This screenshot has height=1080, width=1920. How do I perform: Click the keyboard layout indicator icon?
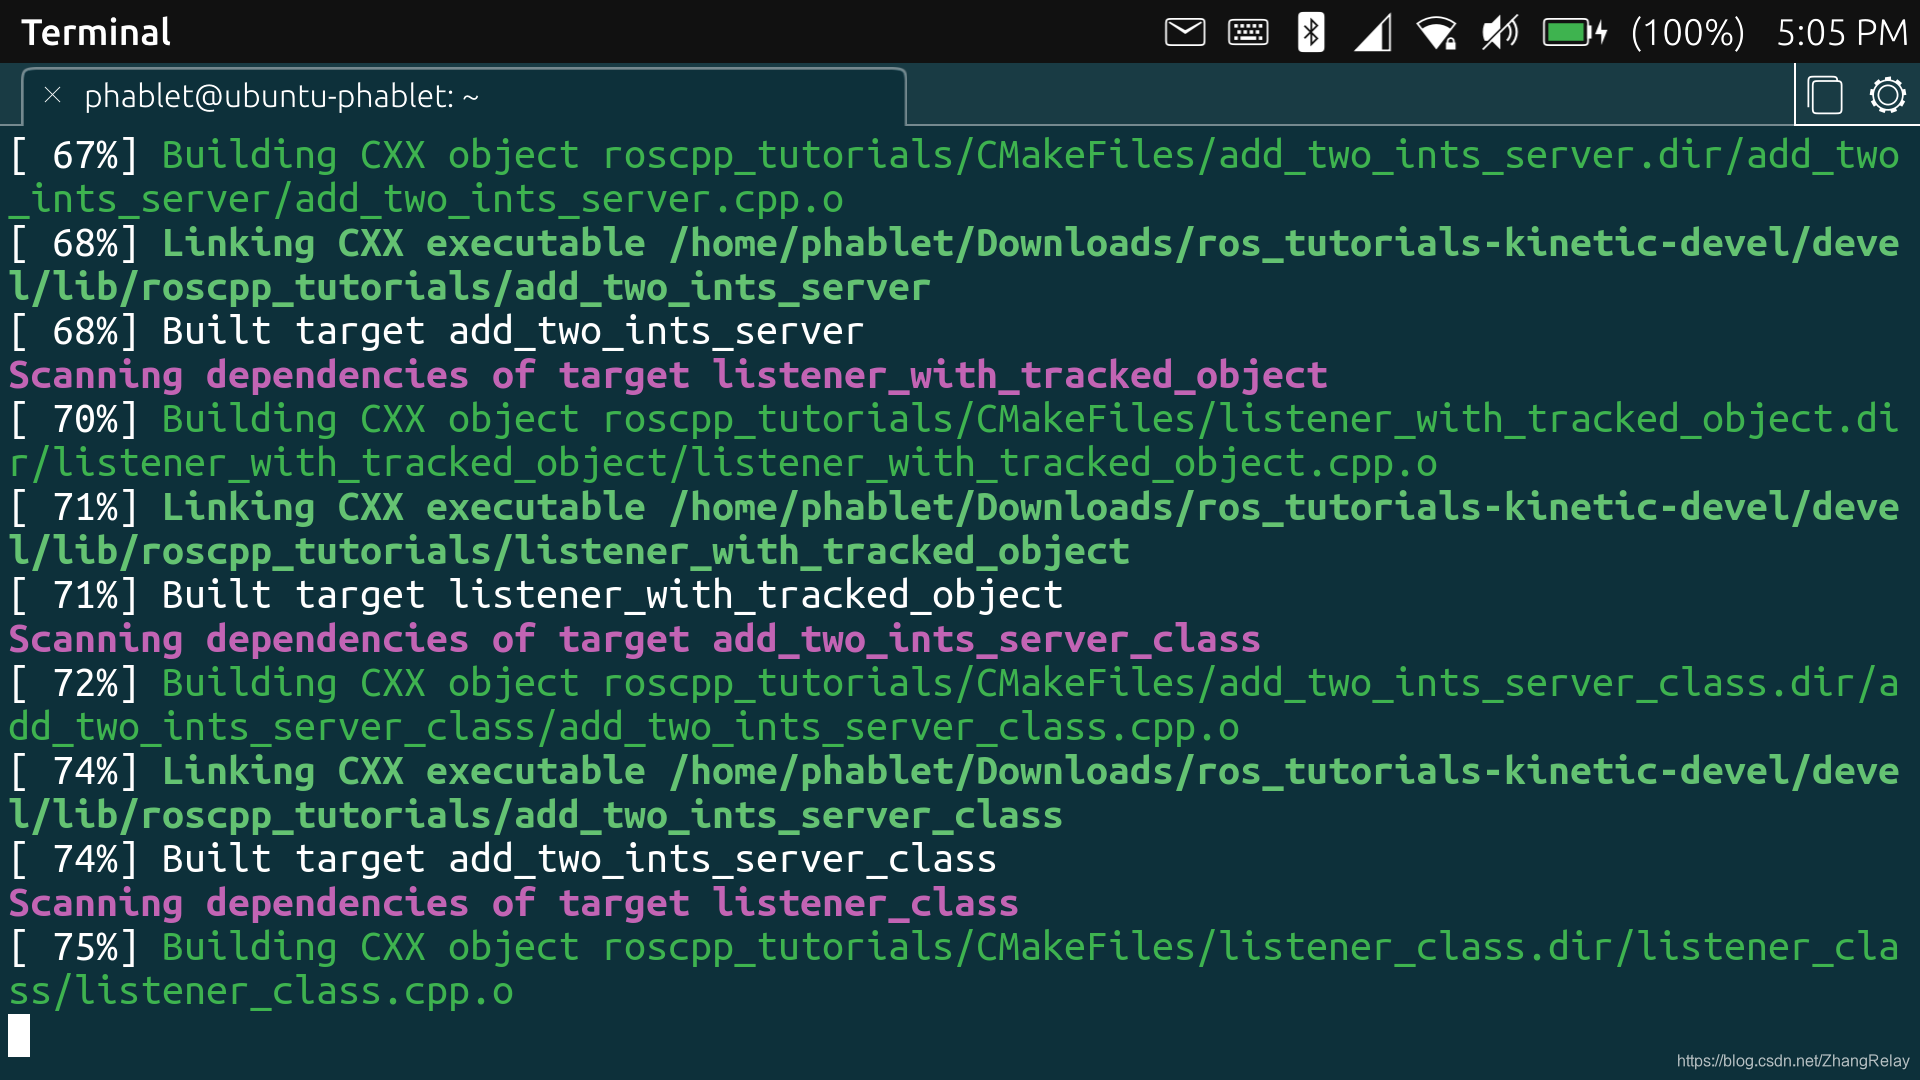coord(1247,32)
